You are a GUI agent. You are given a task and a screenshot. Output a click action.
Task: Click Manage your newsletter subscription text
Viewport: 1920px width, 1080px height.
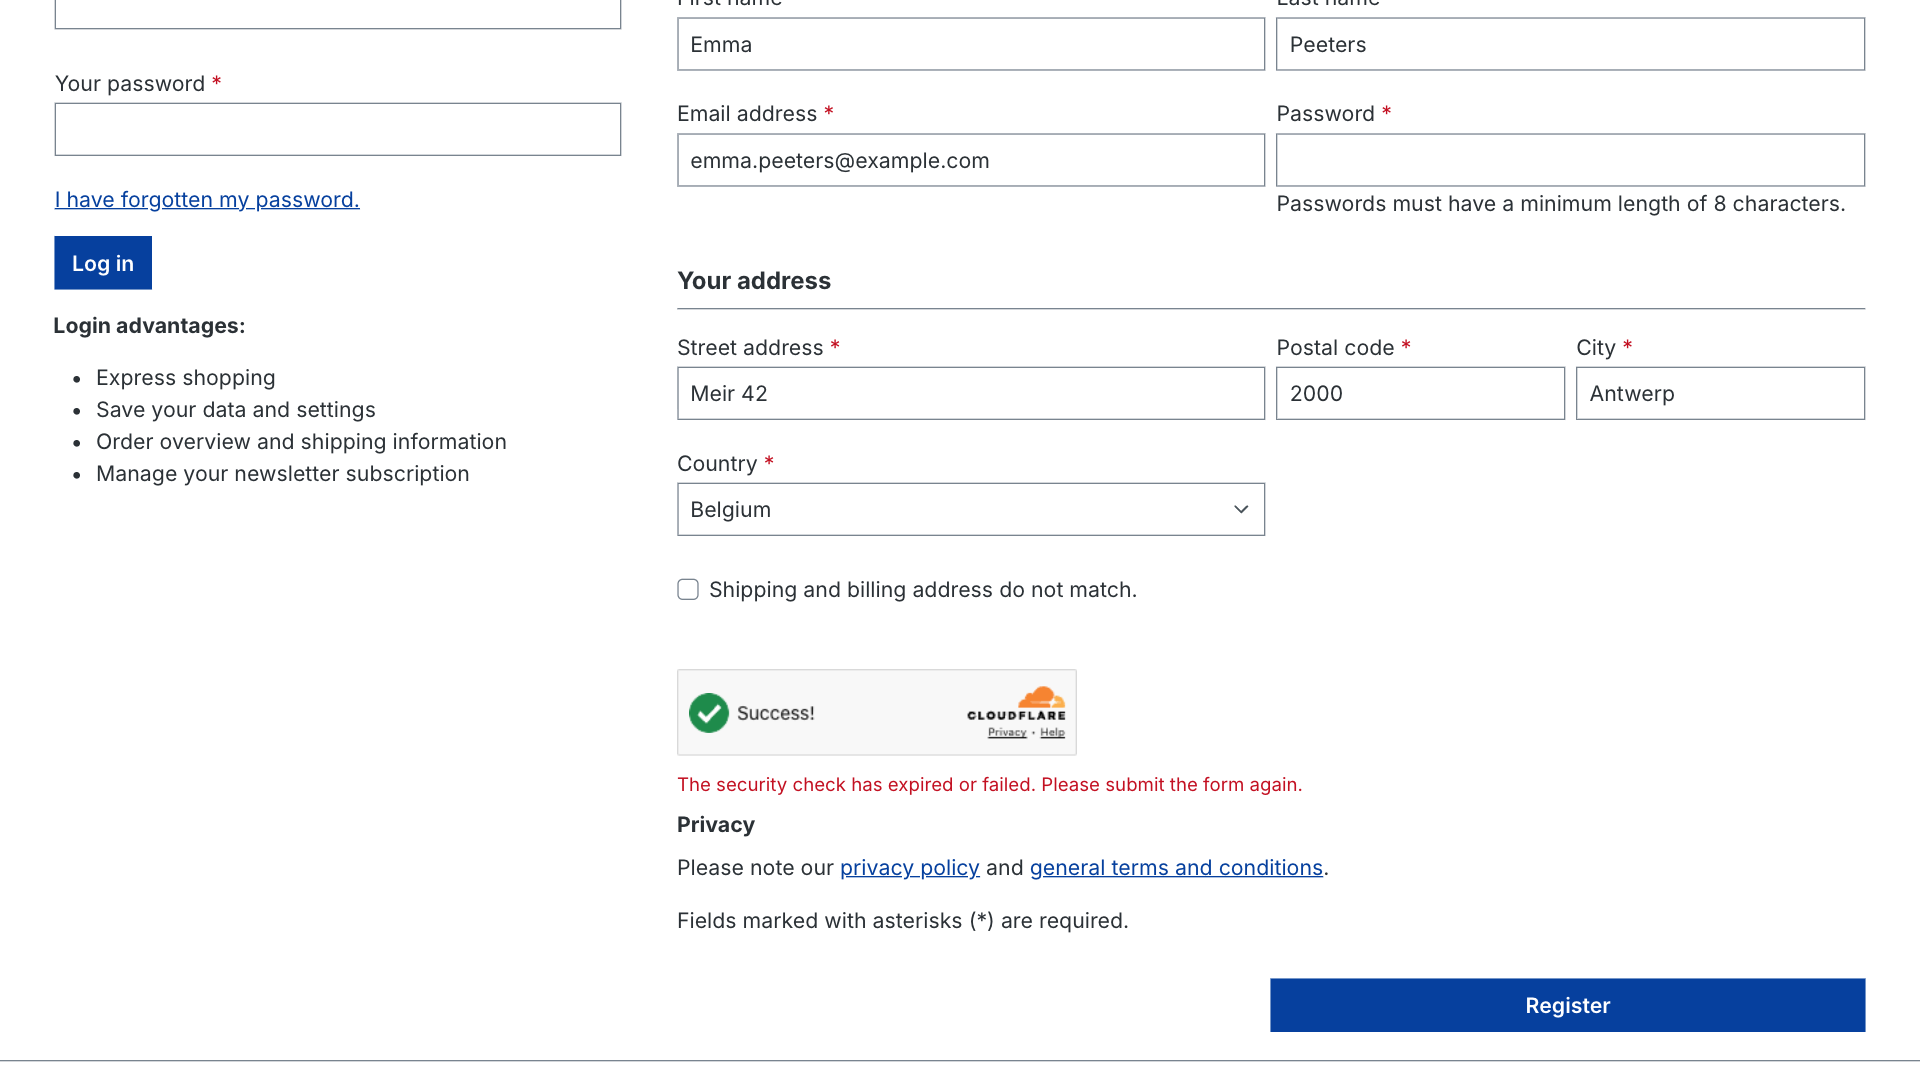(x=282, y=473)
